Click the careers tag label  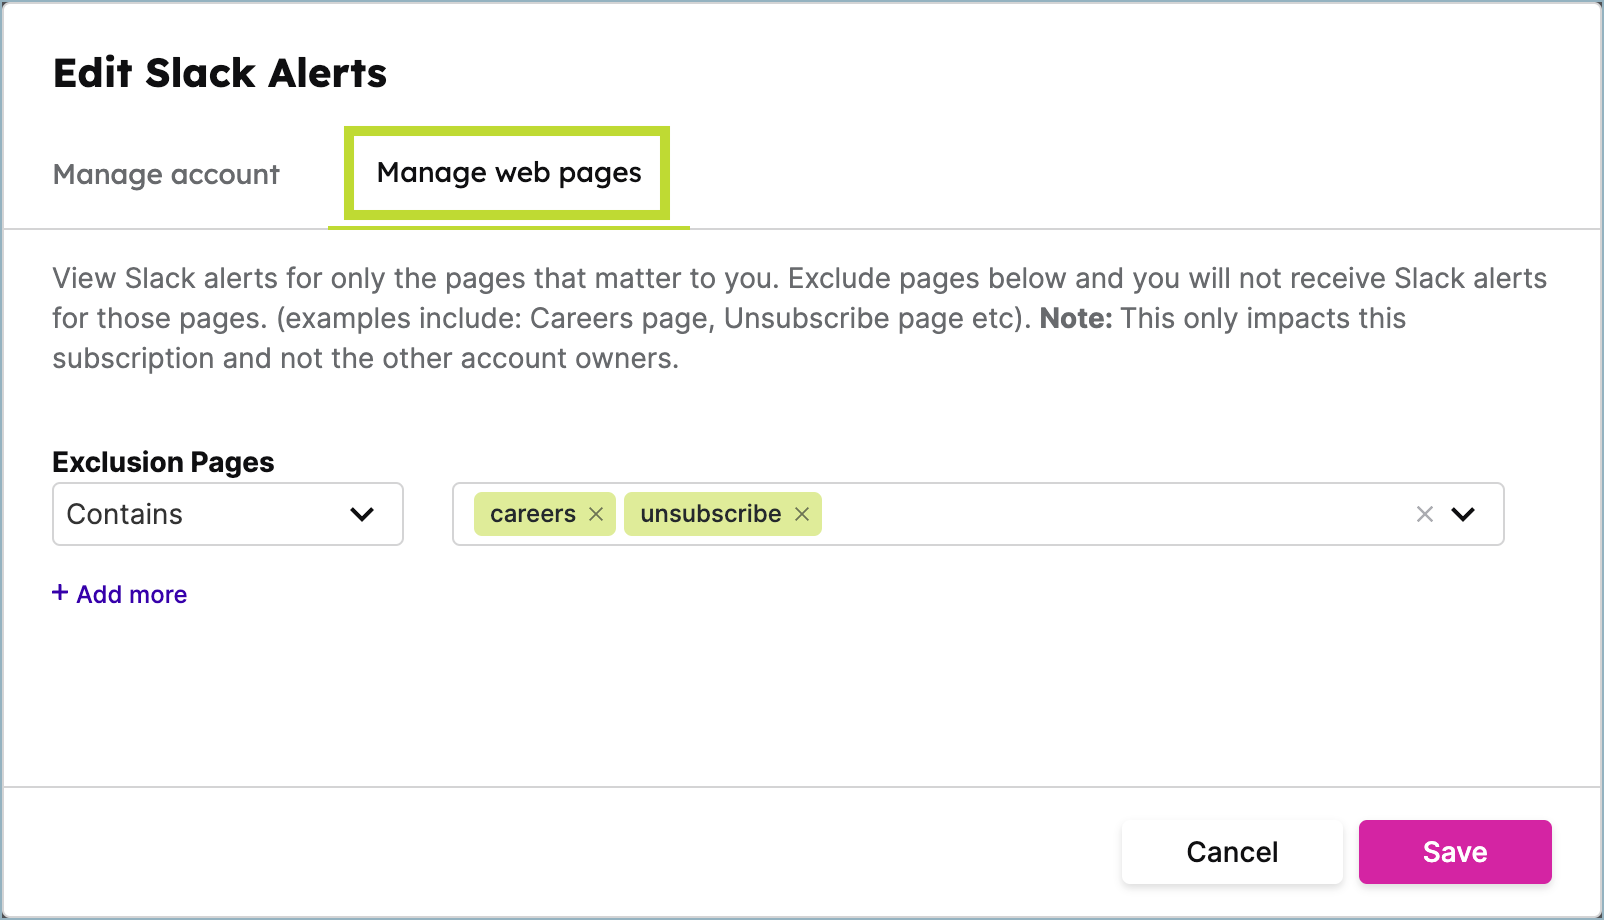click(532, 514)
